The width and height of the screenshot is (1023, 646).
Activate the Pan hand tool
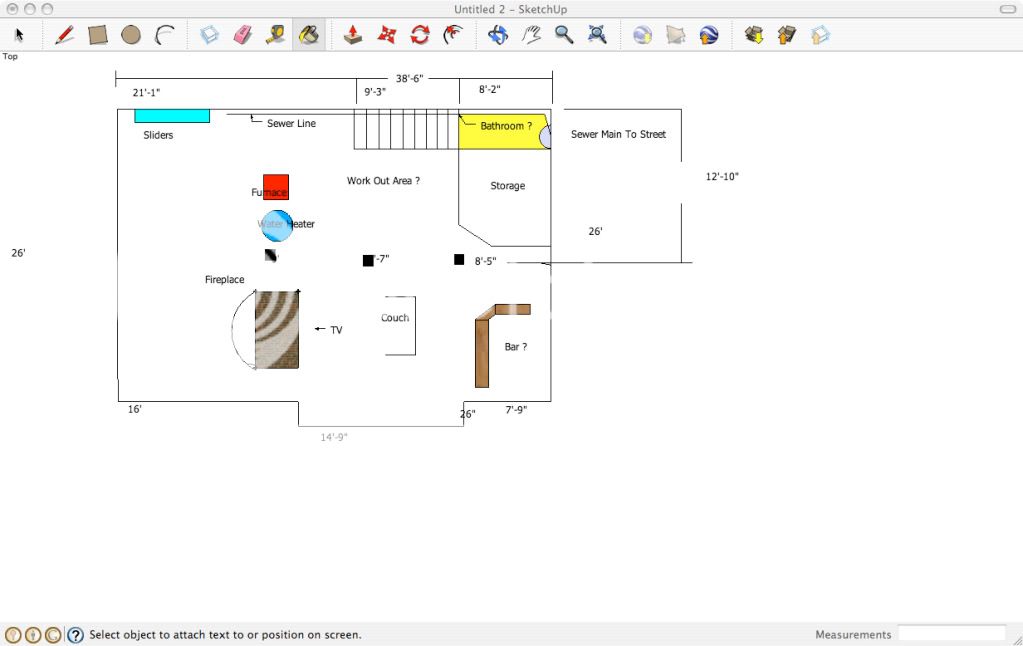click(x=531, y=35)
